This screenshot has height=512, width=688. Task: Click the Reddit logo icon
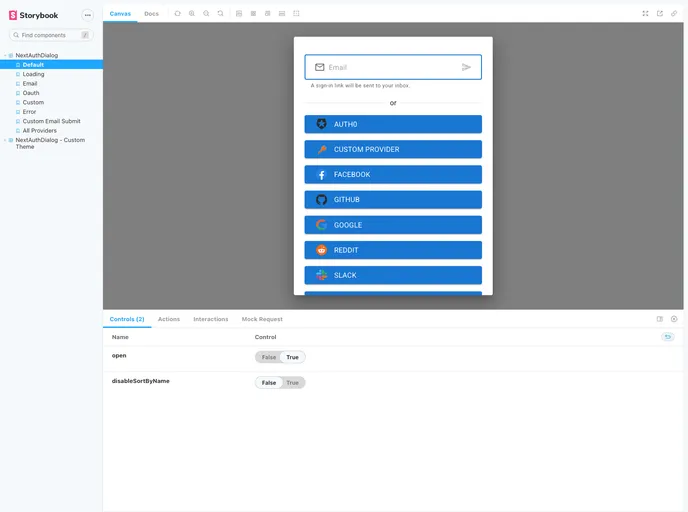(322, 250)
